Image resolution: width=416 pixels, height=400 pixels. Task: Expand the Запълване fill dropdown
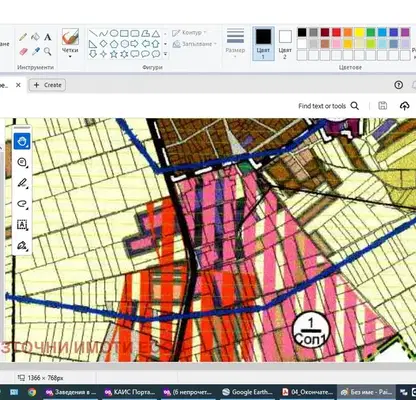click(195, 44)
